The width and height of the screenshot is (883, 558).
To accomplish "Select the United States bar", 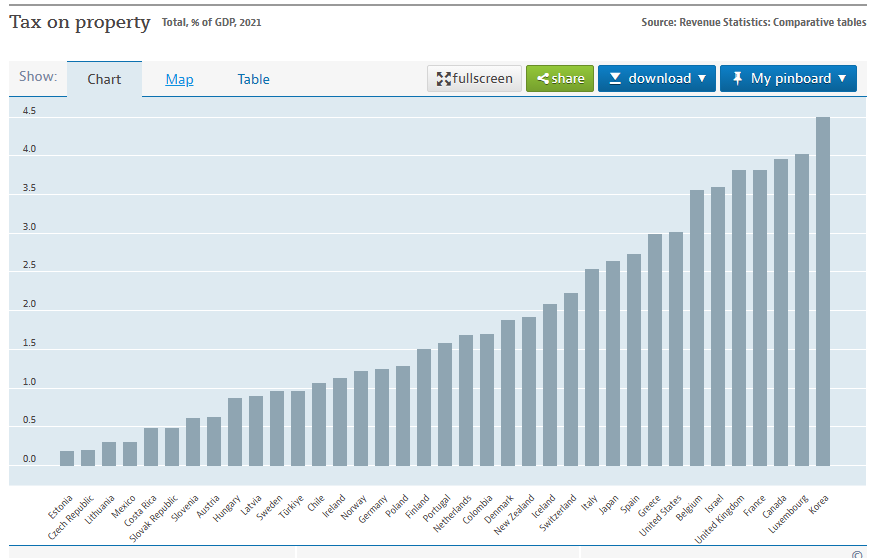I will [x=676, y=349].
